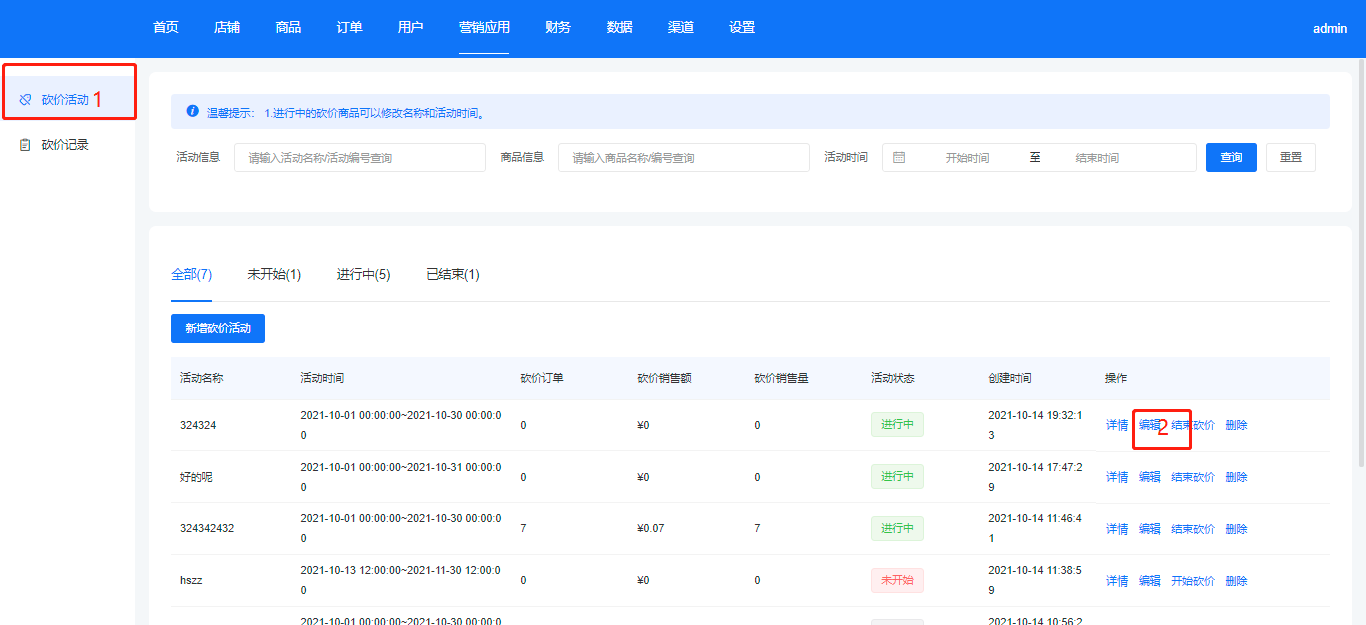Pick the 开始时间 date field

point(967,158)
